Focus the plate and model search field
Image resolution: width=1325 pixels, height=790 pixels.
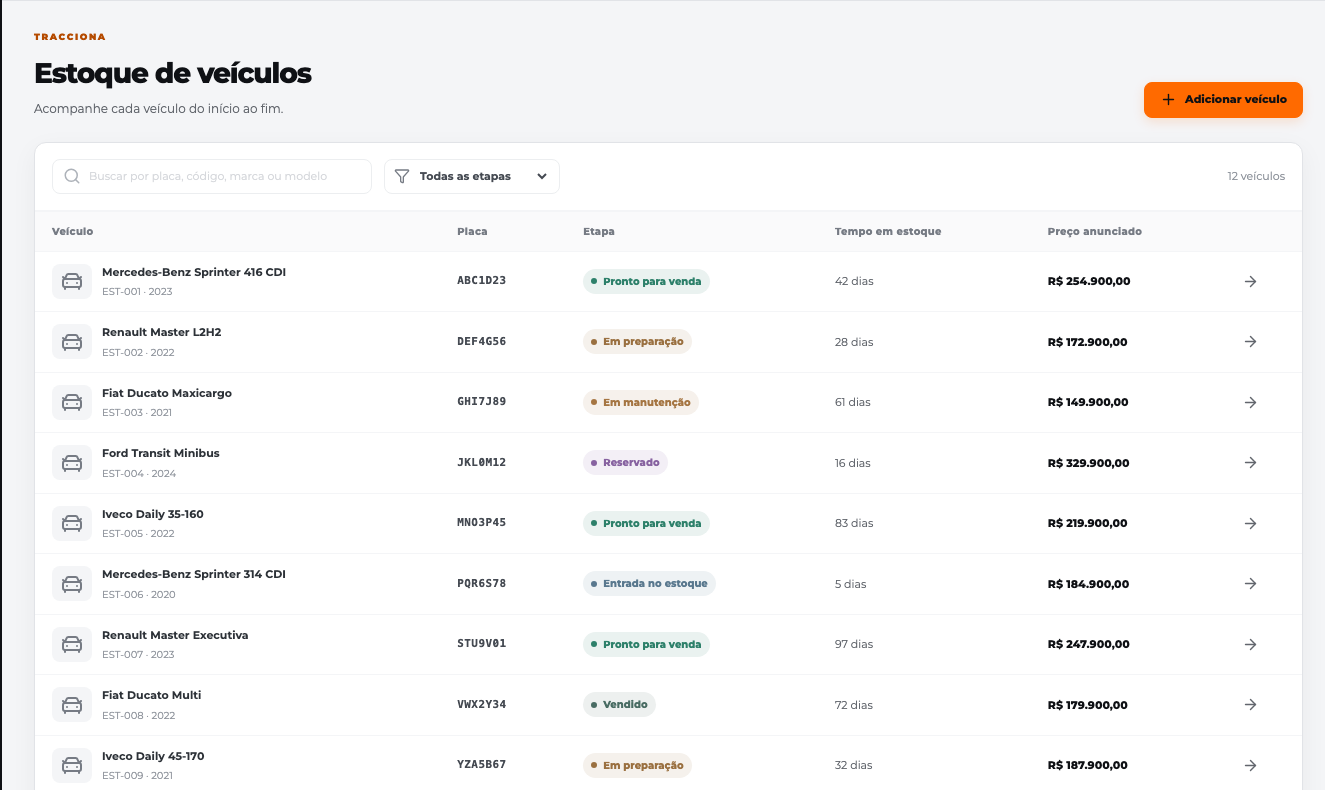pyautogui.click(x=212, y=176)
